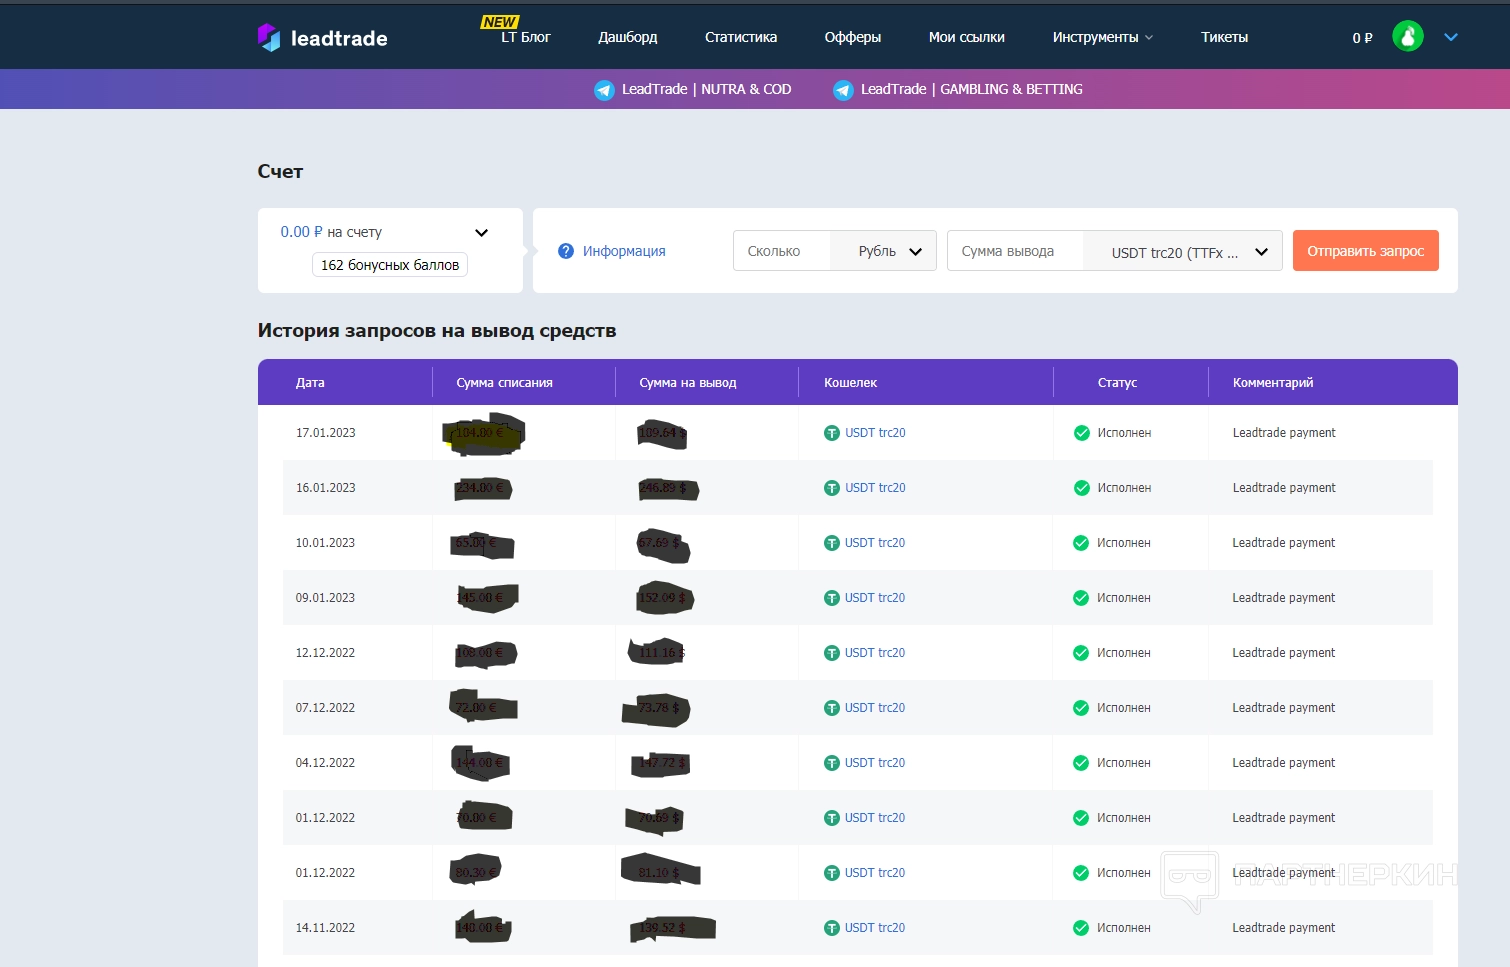Image resolution: width=1510 pixels, height=967 pixels.
Task: Click the Сумма списания column header
Action: point(504,382)
